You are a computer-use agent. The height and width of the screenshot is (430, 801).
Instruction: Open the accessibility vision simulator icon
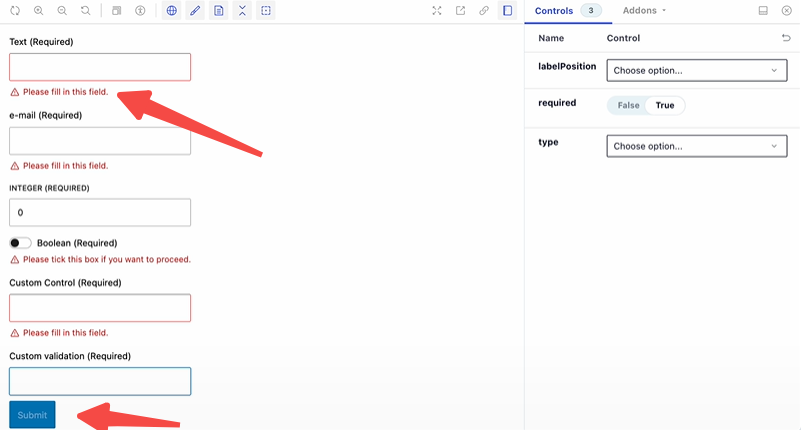coord(140,11)
